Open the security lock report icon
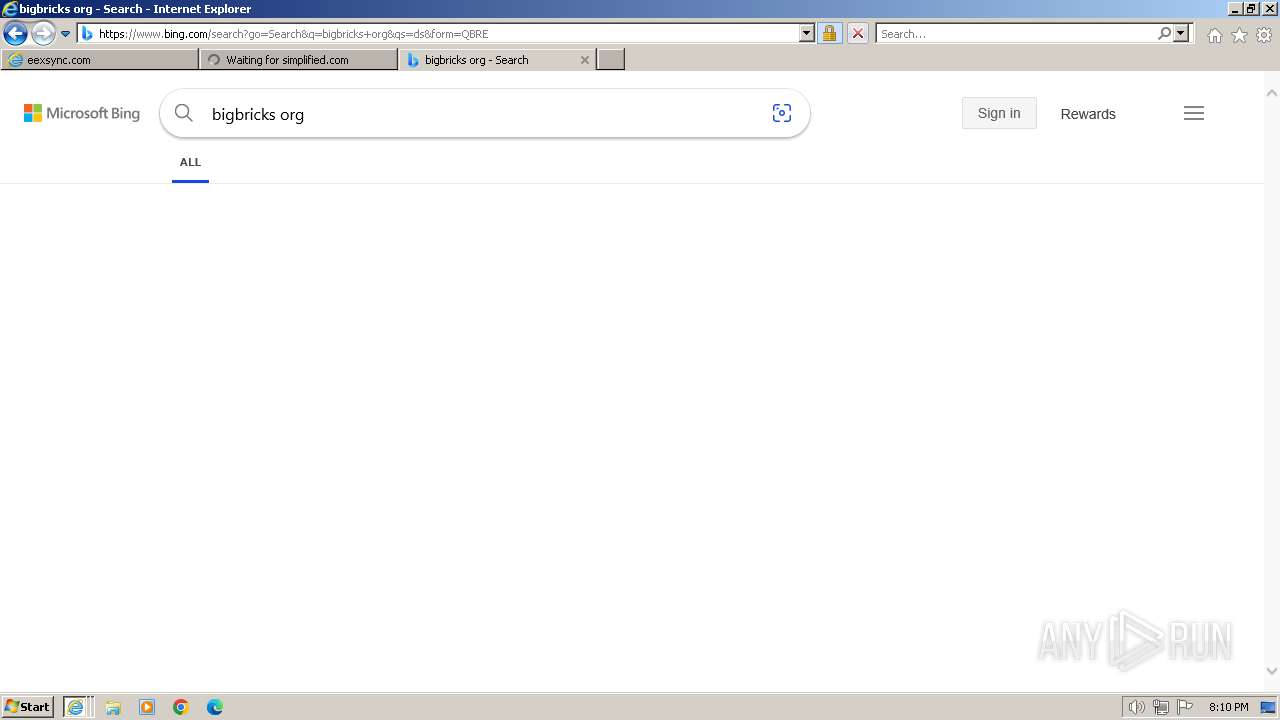Viewport: 1280px width, 720px height. point(829,33)
